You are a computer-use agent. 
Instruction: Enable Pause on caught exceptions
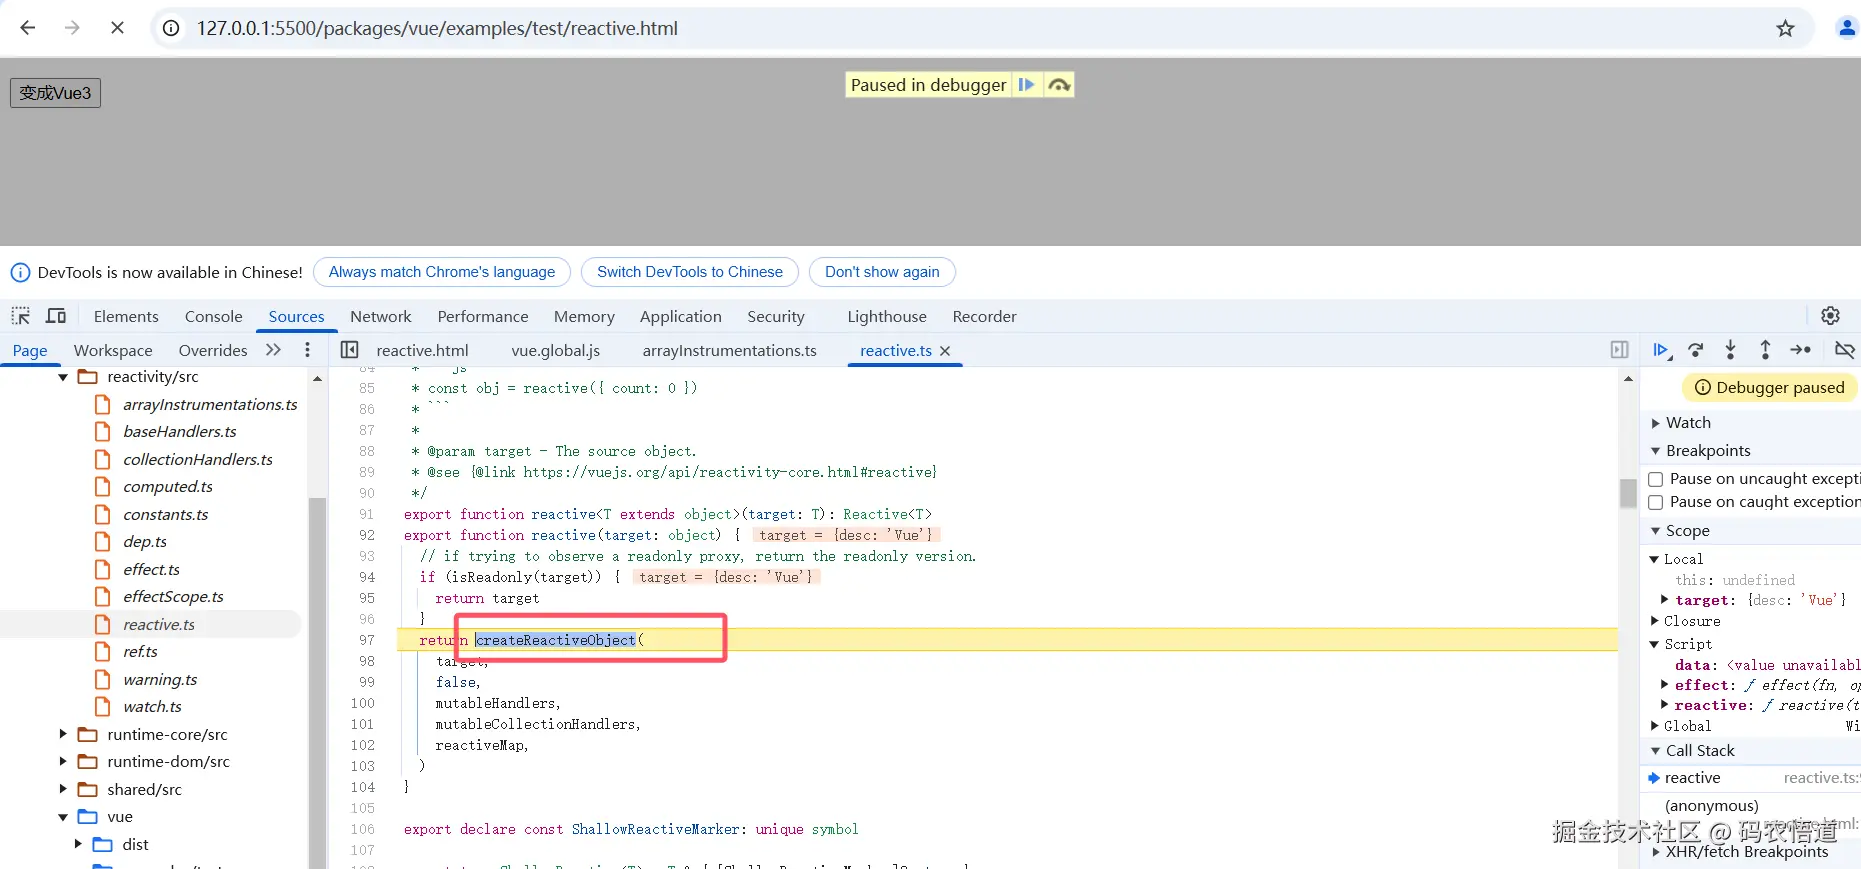[x=1655, y=502]
